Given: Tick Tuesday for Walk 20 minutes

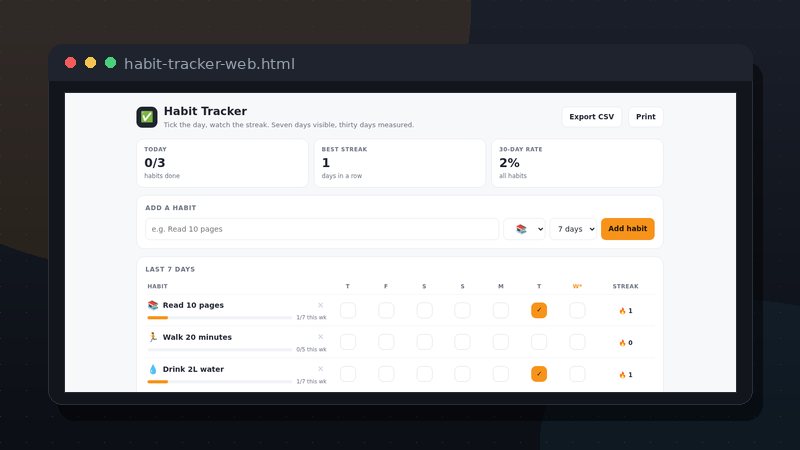Looking at the screenshot, I should [539, 342].
